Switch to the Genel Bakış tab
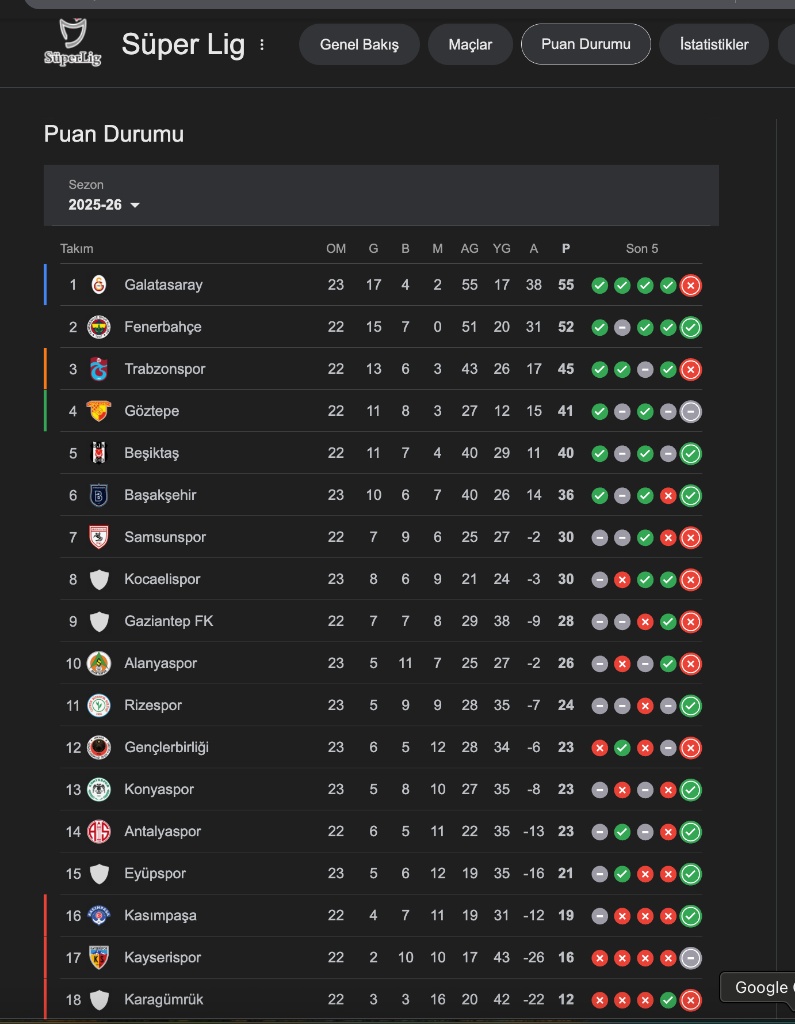 click(x=359, y=44)
